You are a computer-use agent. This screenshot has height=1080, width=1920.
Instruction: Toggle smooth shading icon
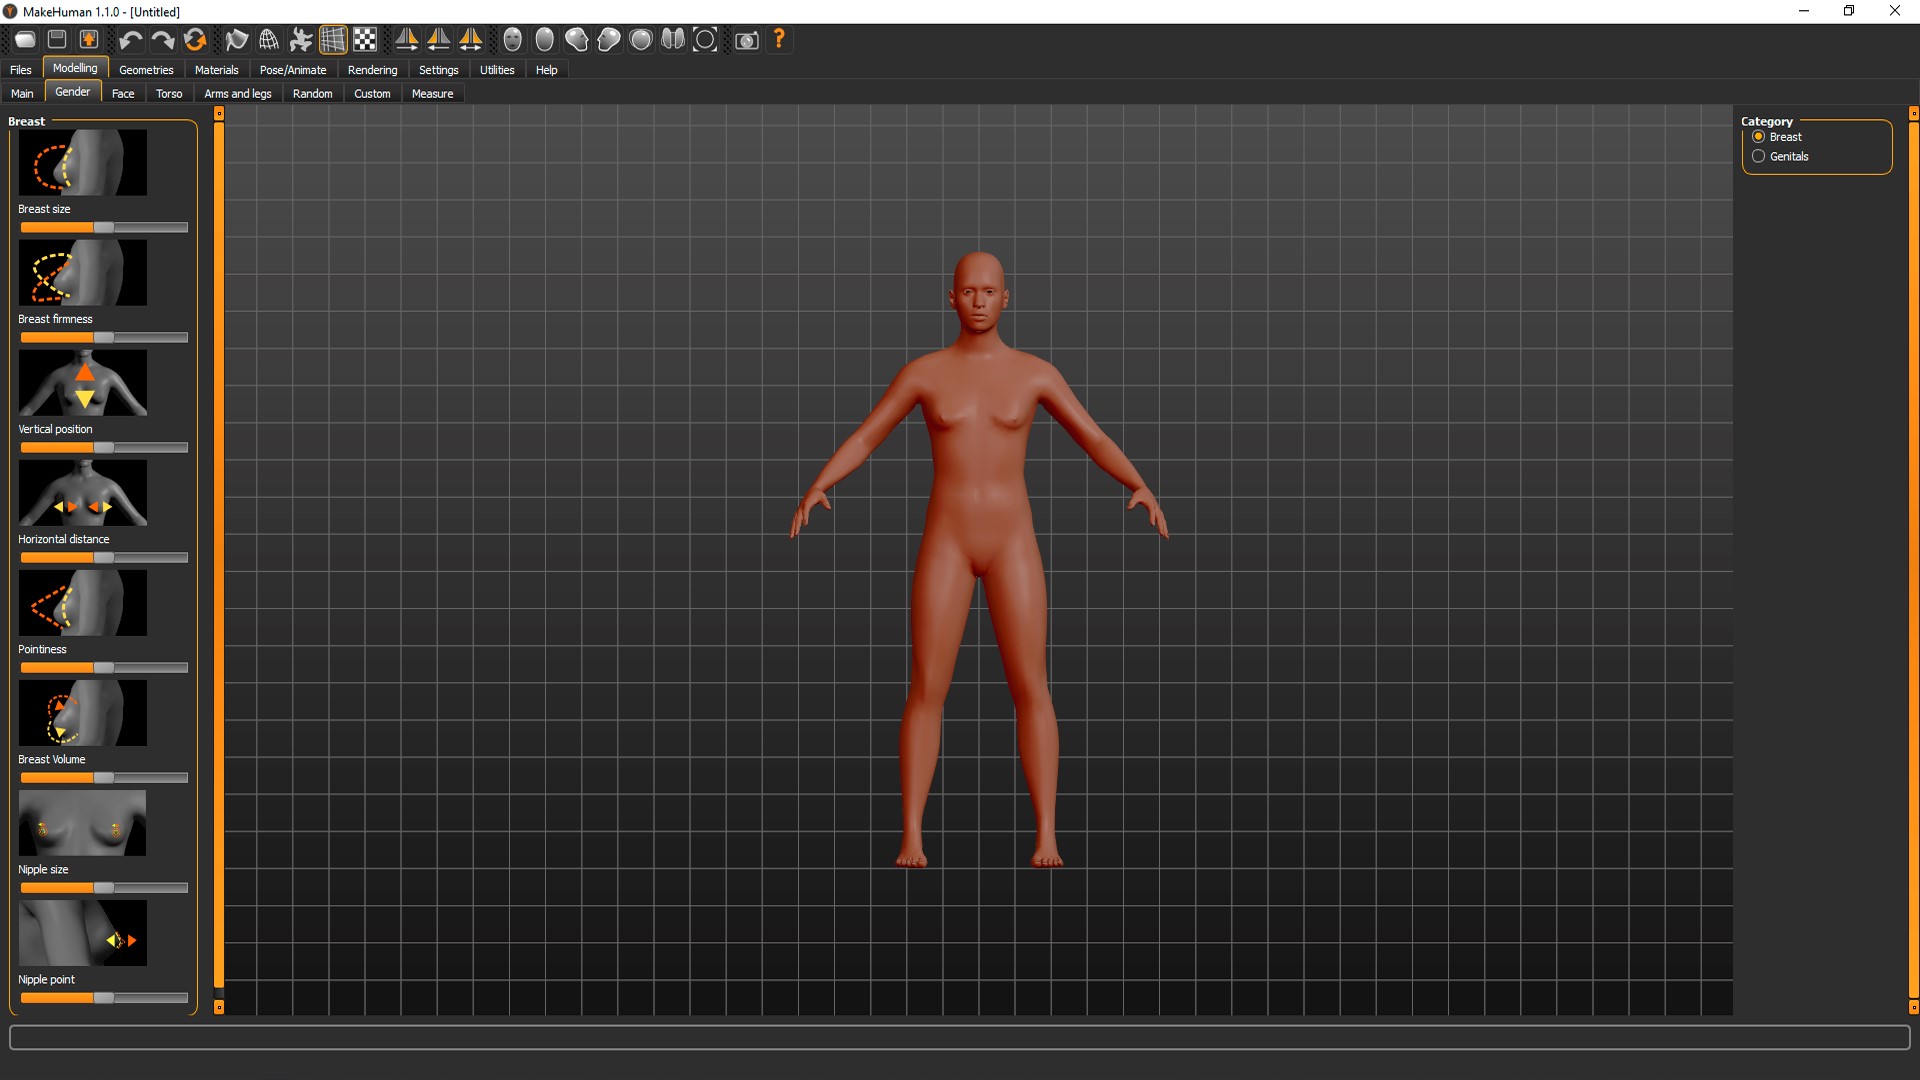click(236, 40)
